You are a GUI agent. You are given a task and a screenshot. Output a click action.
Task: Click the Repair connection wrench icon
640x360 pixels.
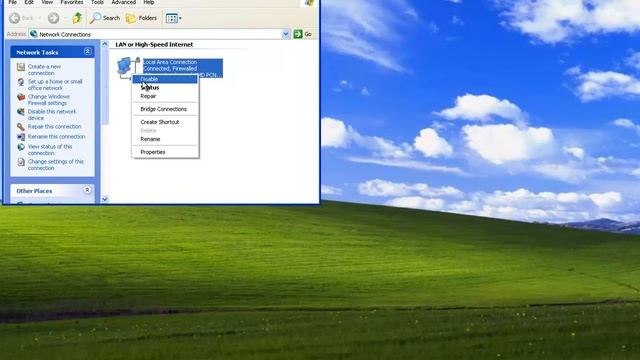pos(21,127)
